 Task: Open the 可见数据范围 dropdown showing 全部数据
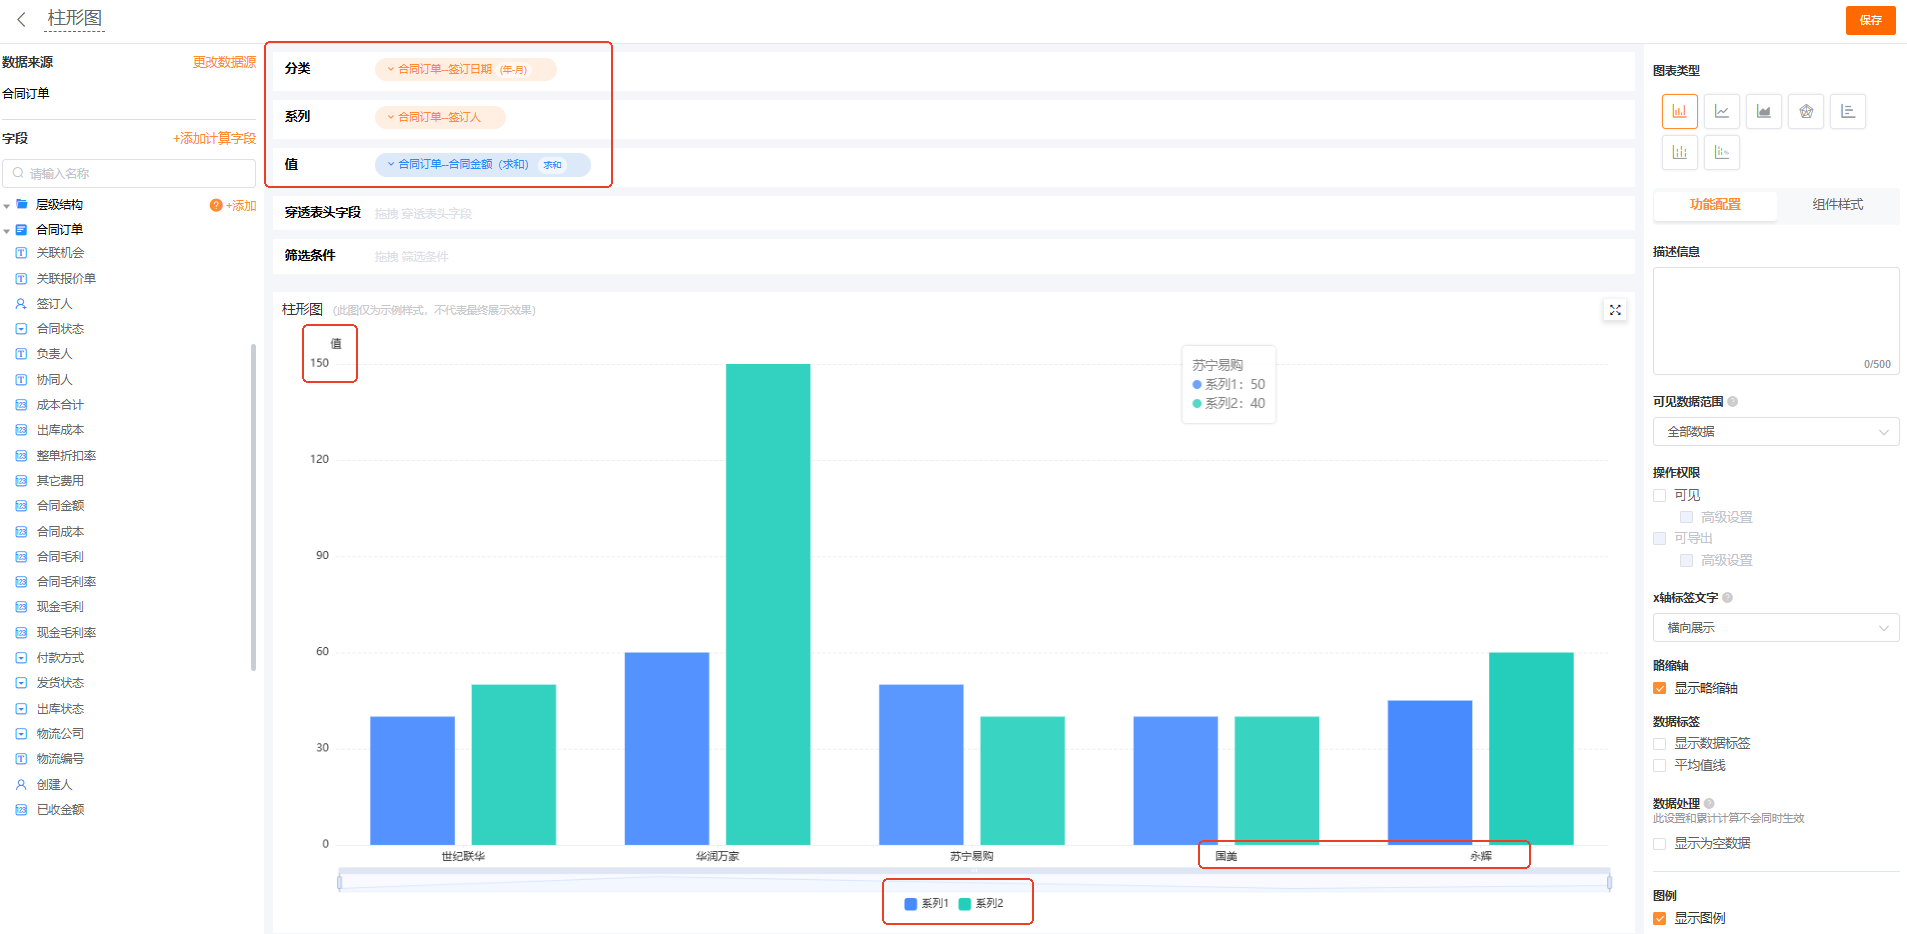tap(1775, 432)
